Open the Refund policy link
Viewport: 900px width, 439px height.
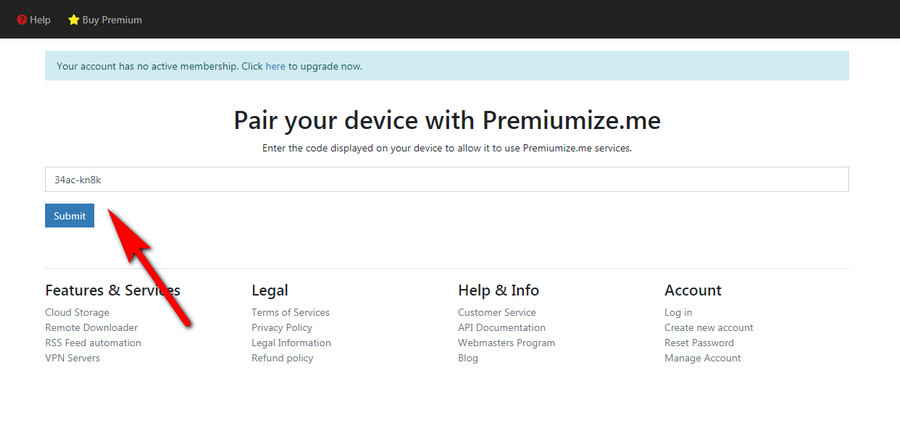(x=282, y=358)
